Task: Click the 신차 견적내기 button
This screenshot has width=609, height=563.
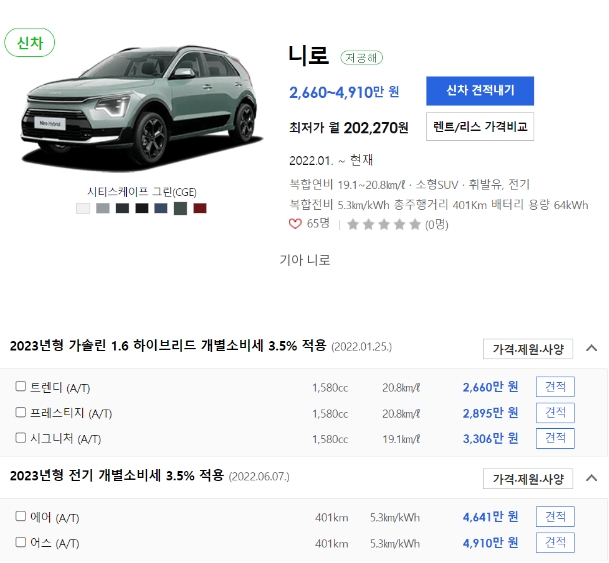Action: pos(480,91)
